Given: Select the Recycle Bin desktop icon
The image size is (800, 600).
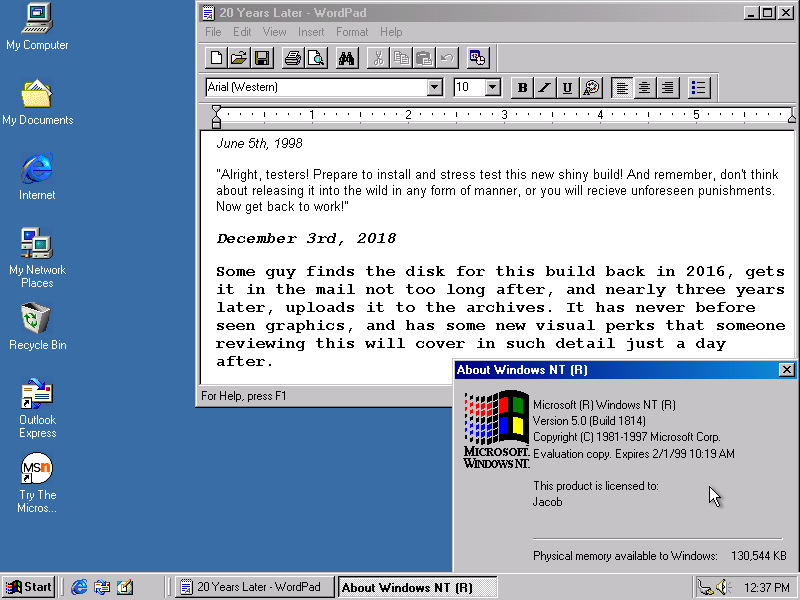Looking at the screenshot, I should (37, 327).
